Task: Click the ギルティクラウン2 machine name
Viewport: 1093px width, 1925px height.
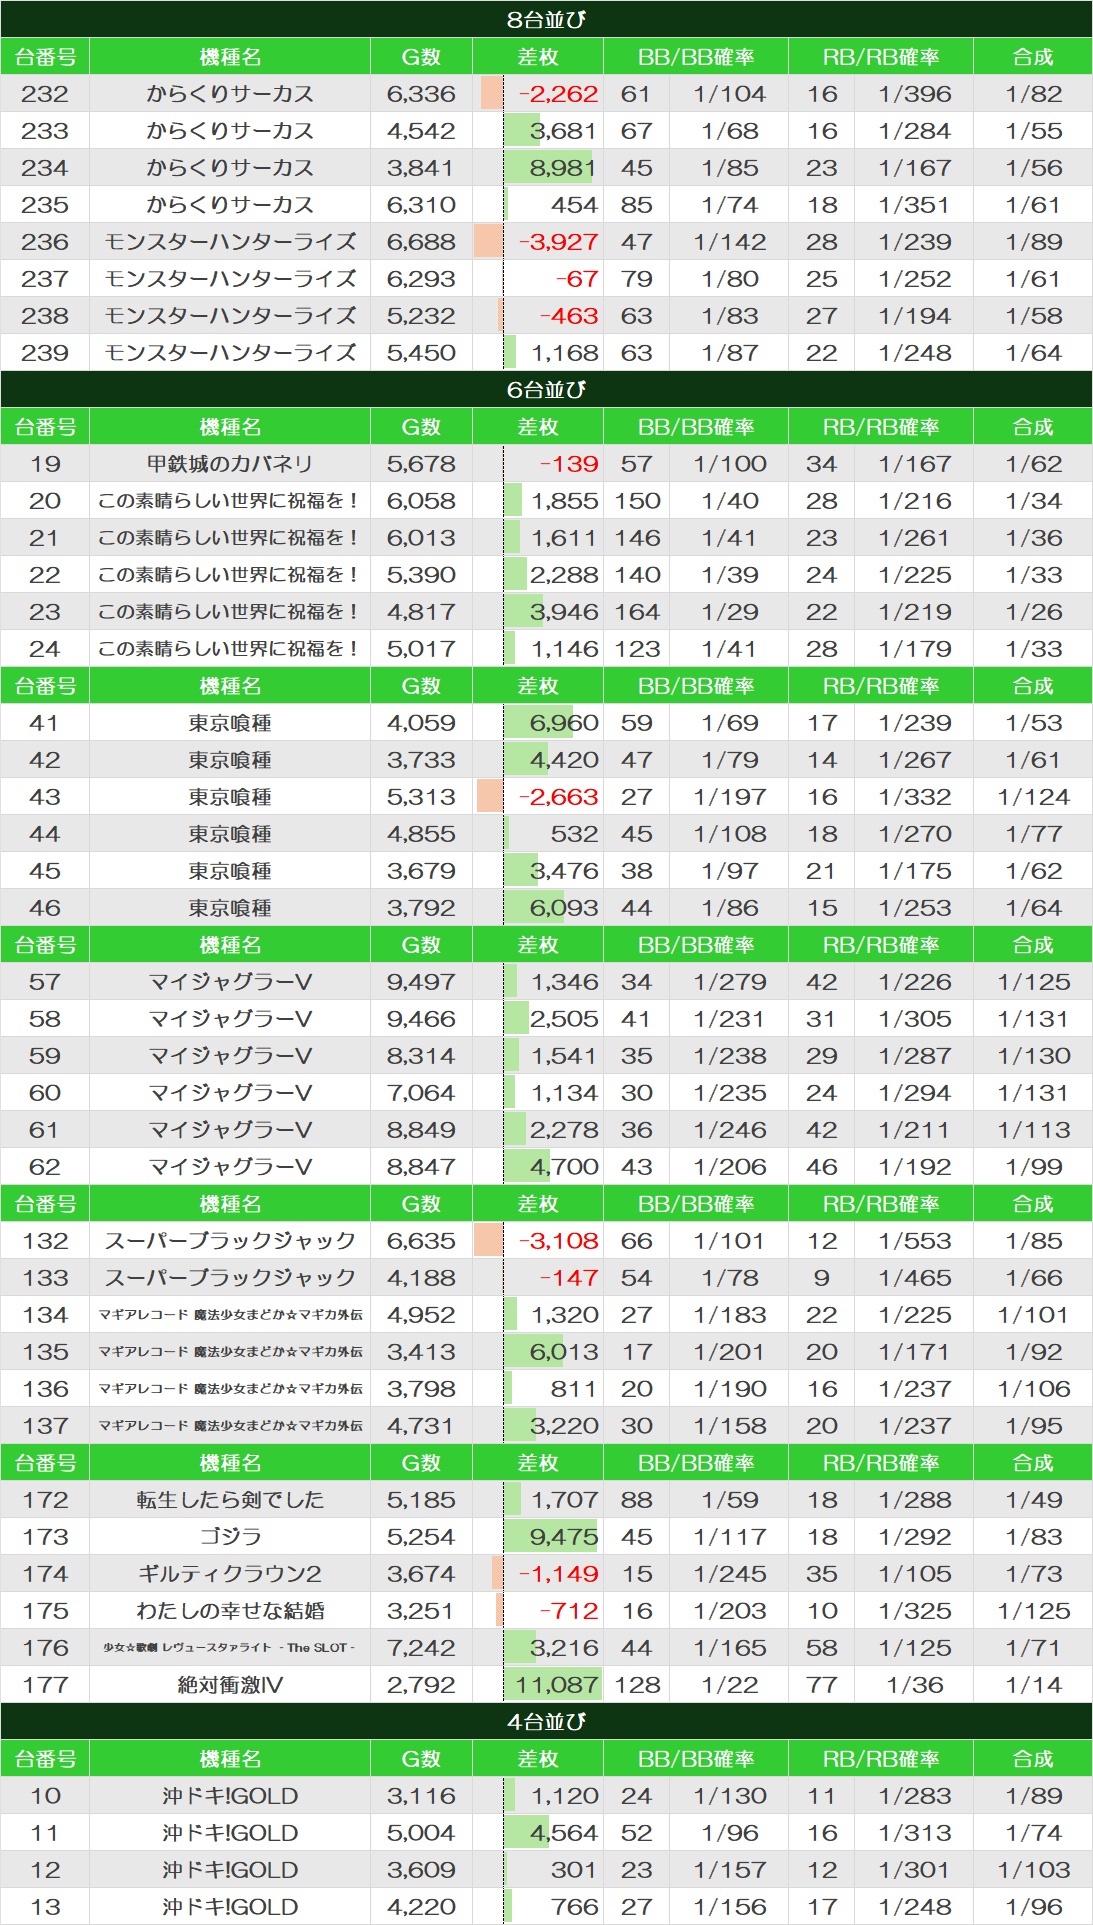Action: pos(230,1574)
